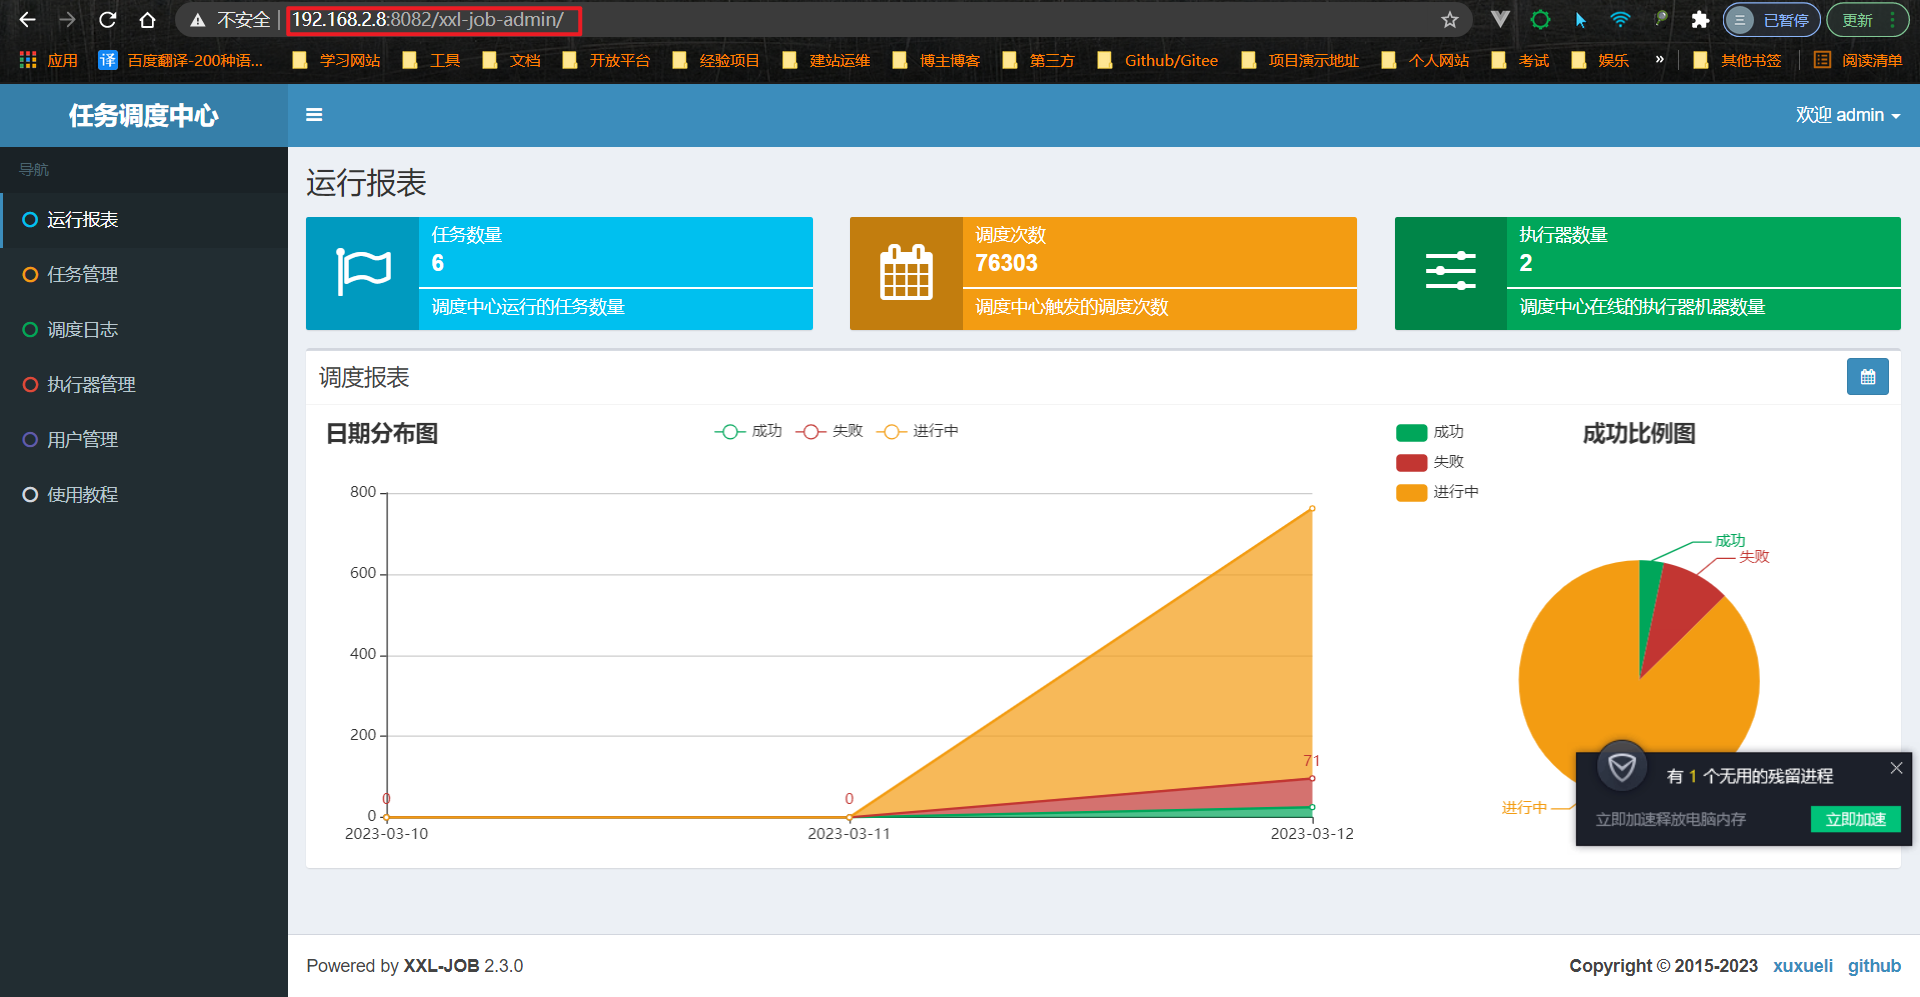Toggle 成功 series in line chart legend
1920x997 pixels.
(749, 431)
